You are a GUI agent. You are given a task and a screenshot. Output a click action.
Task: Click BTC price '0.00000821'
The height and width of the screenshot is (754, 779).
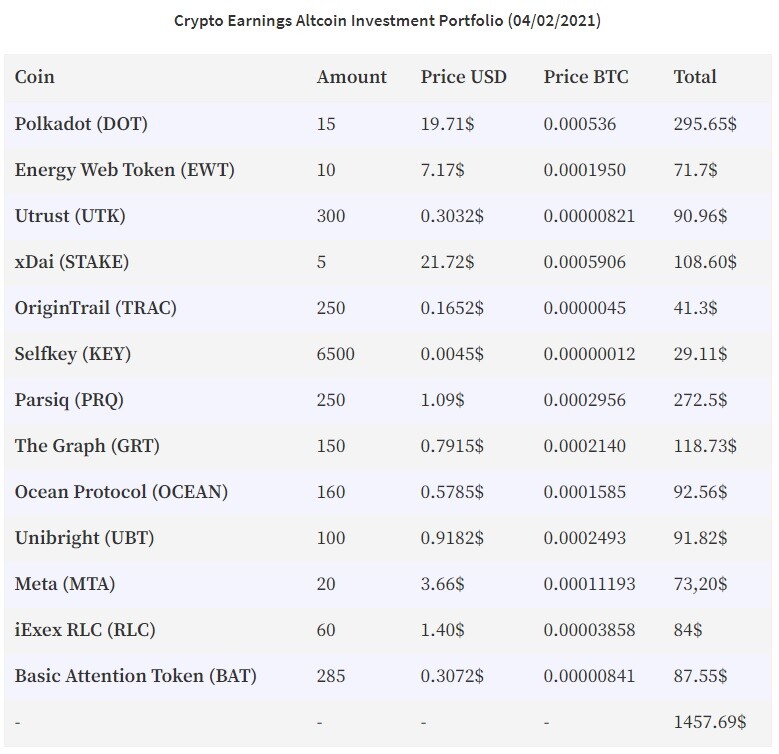[x=589, y=216]
